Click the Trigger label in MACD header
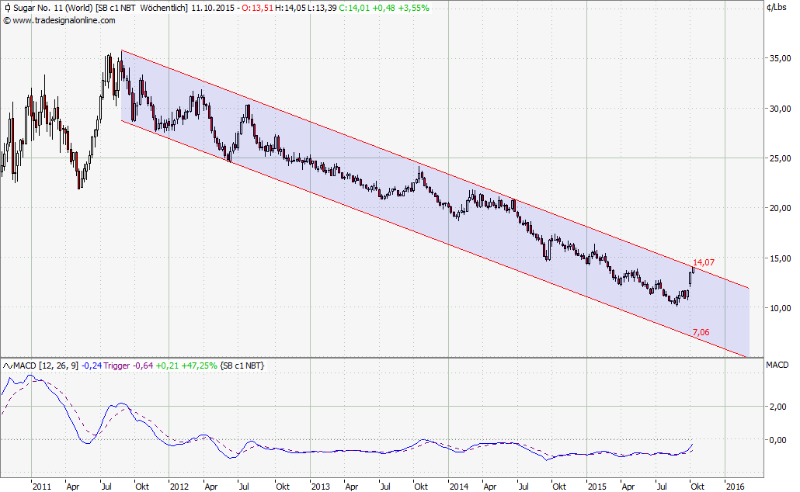The height and width of the screenshot is (492, 800). point(120,366)
